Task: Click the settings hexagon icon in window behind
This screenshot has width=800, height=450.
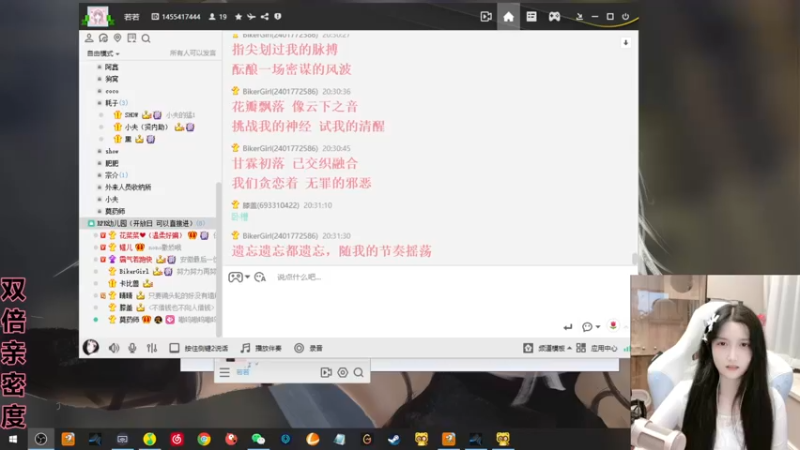Action: tap(343, 372)
